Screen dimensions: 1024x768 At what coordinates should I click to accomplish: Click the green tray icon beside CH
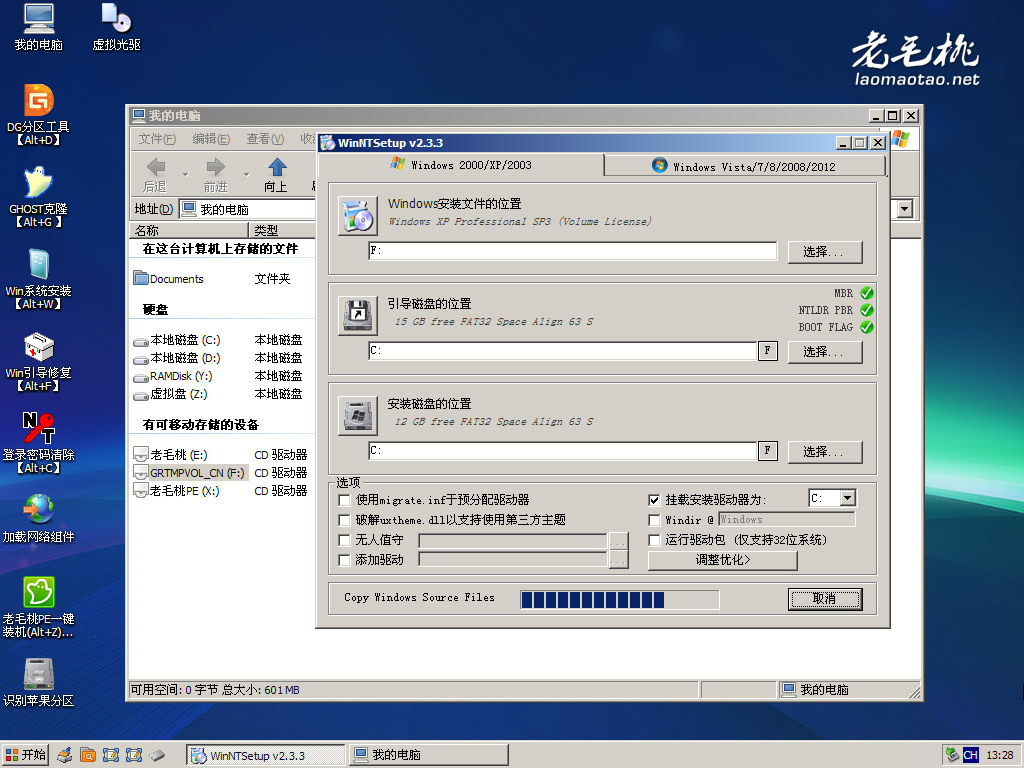(953, 756)
